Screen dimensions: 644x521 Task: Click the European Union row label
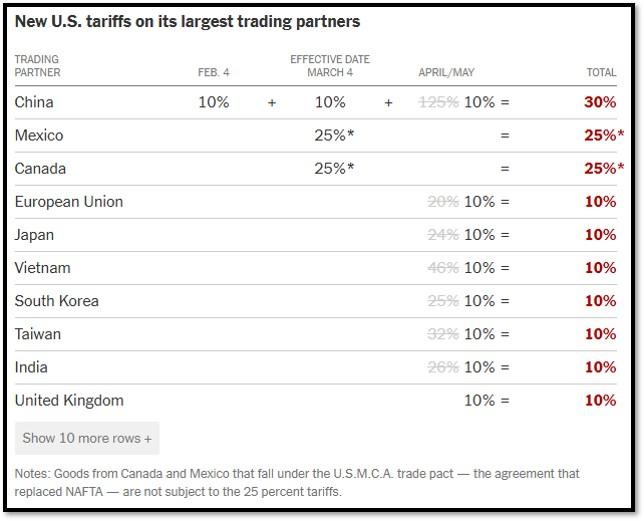(69, 202)
